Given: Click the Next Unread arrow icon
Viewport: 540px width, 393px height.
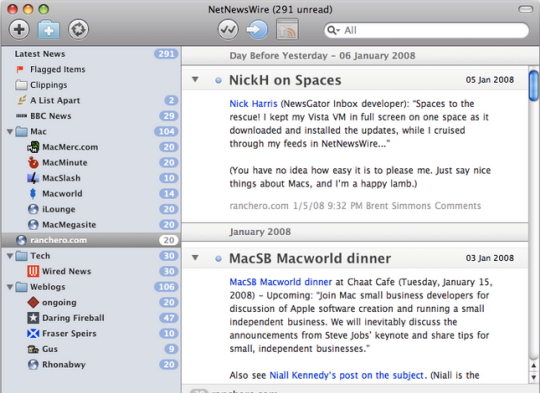Looking at the screenshot, I should point(257,29).
